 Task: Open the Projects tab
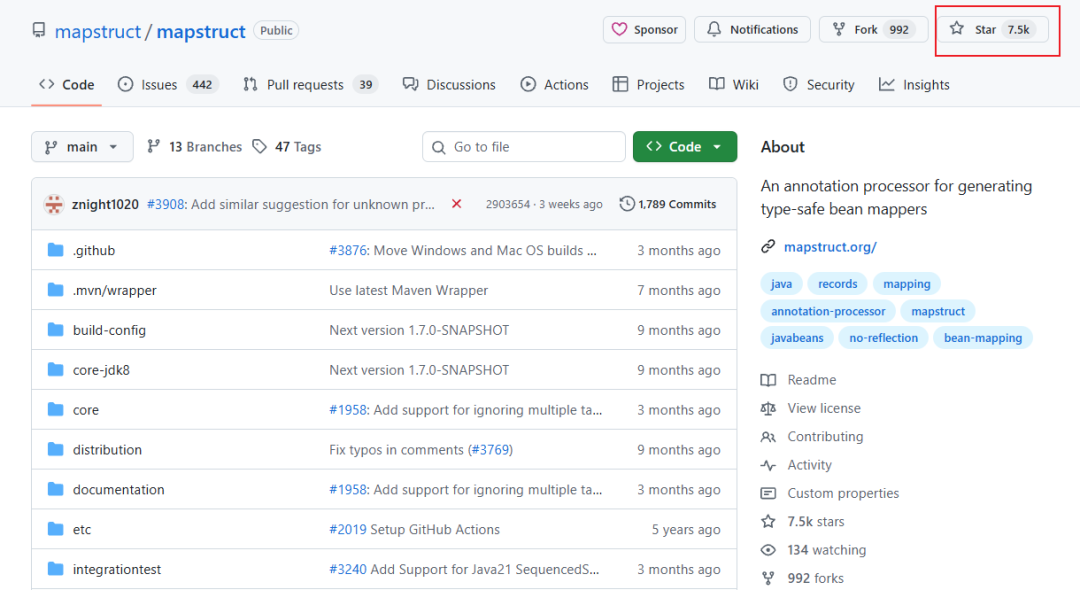[x=648, y=85]
